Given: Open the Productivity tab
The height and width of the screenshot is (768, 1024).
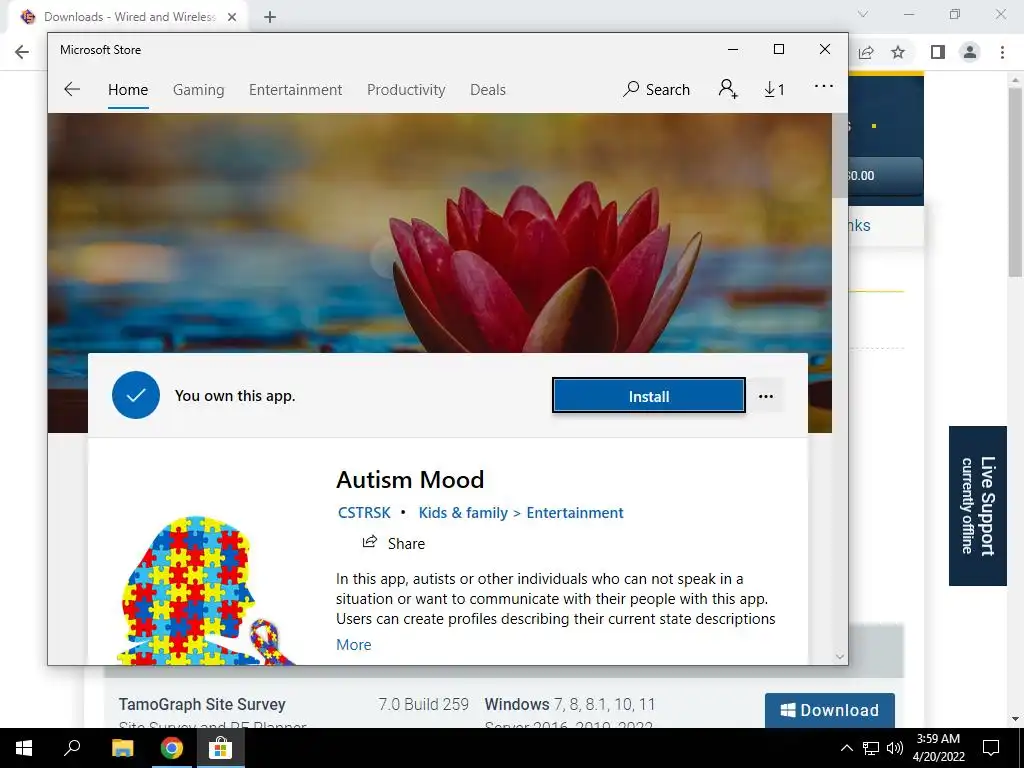Looking at the screenshot, I should point(406,89).
